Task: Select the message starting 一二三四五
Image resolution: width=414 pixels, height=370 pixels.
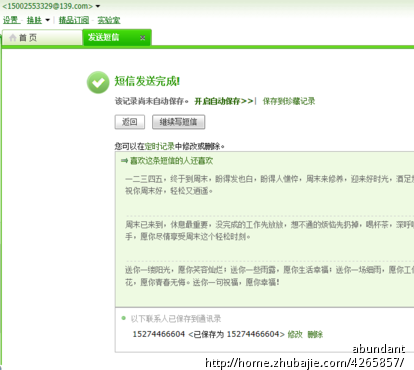Action: point(269,185)
